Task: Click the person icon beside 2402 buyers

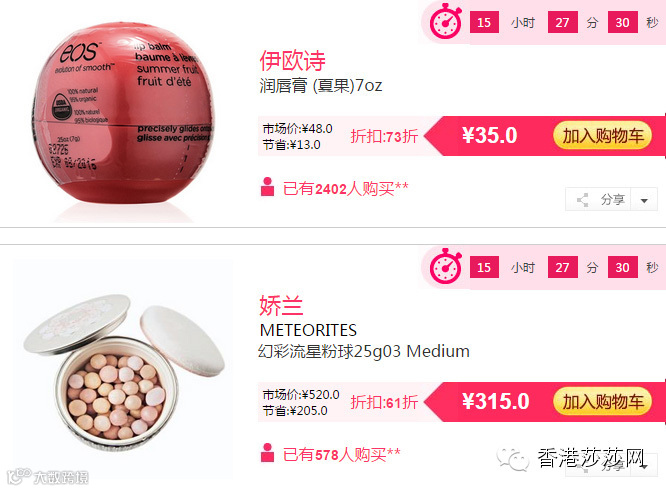Action: 267,187
